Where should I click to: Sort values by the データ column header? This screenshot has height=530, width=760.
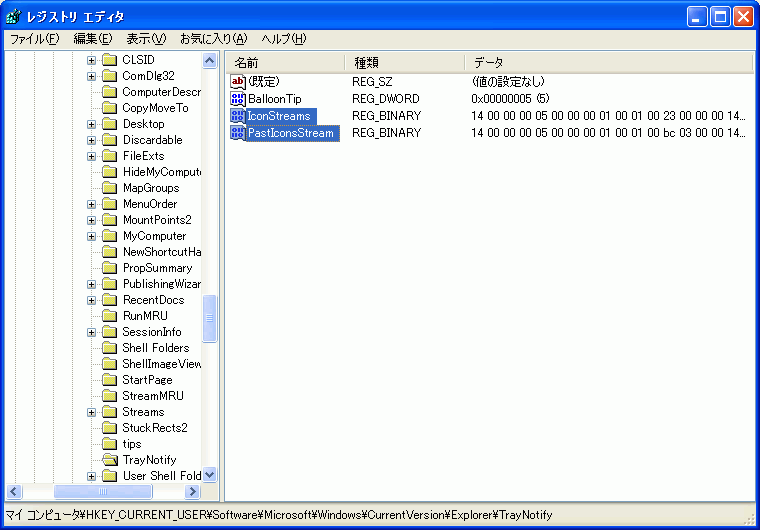pos(608,63)
